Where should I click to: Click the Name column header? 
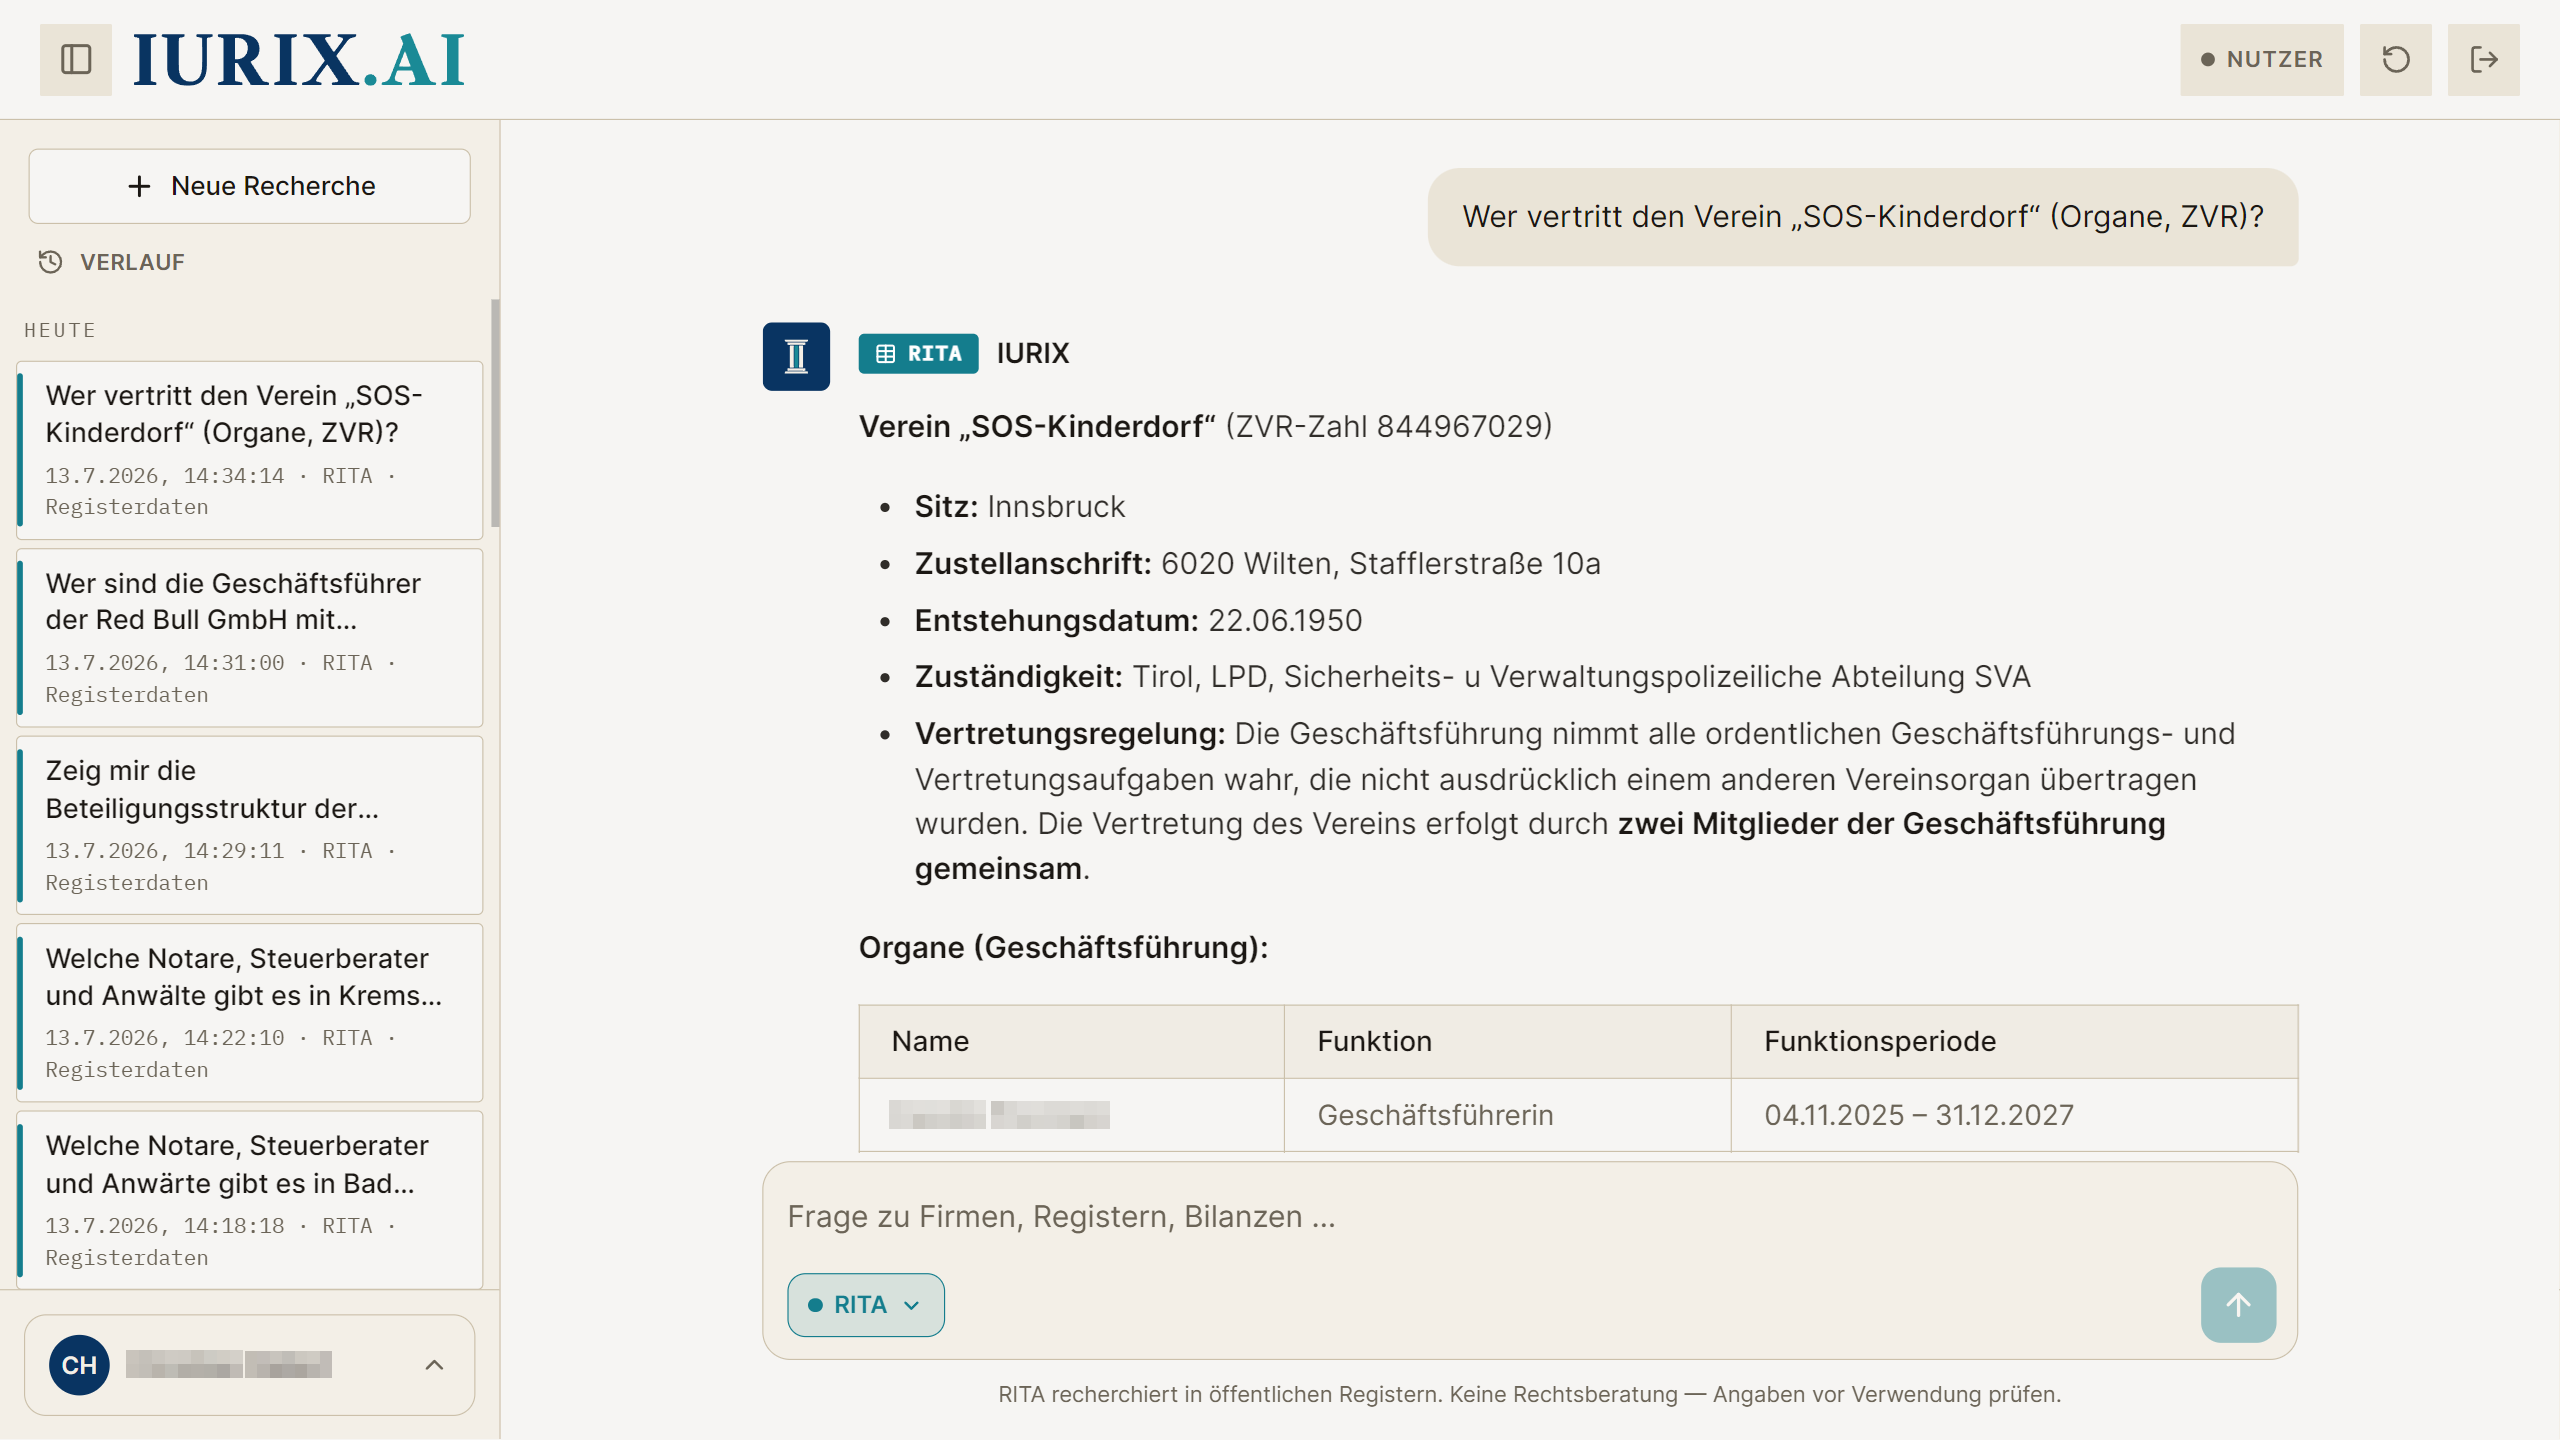[1071, 1042]
